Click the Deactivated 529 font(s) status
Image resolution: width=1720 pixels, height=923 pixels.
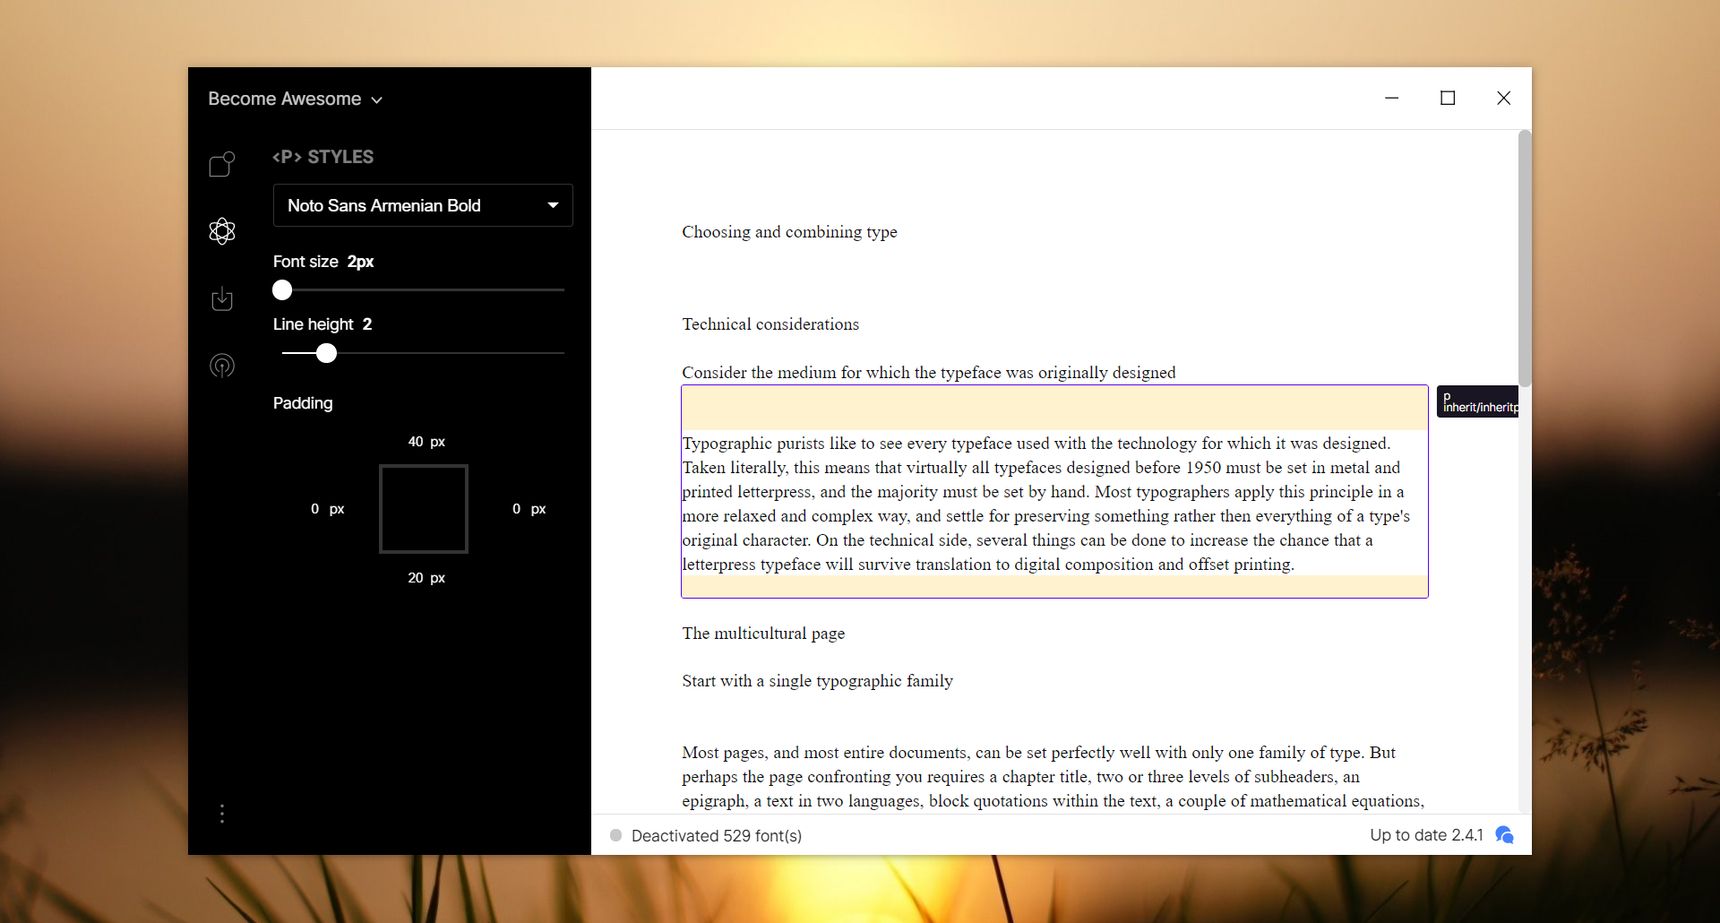[x=716, y=835]
